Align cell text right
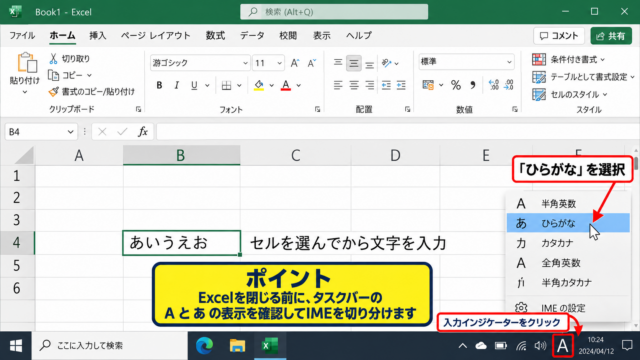Image resolution: width=640 pixels, height=360 pixels. (369, 85)
